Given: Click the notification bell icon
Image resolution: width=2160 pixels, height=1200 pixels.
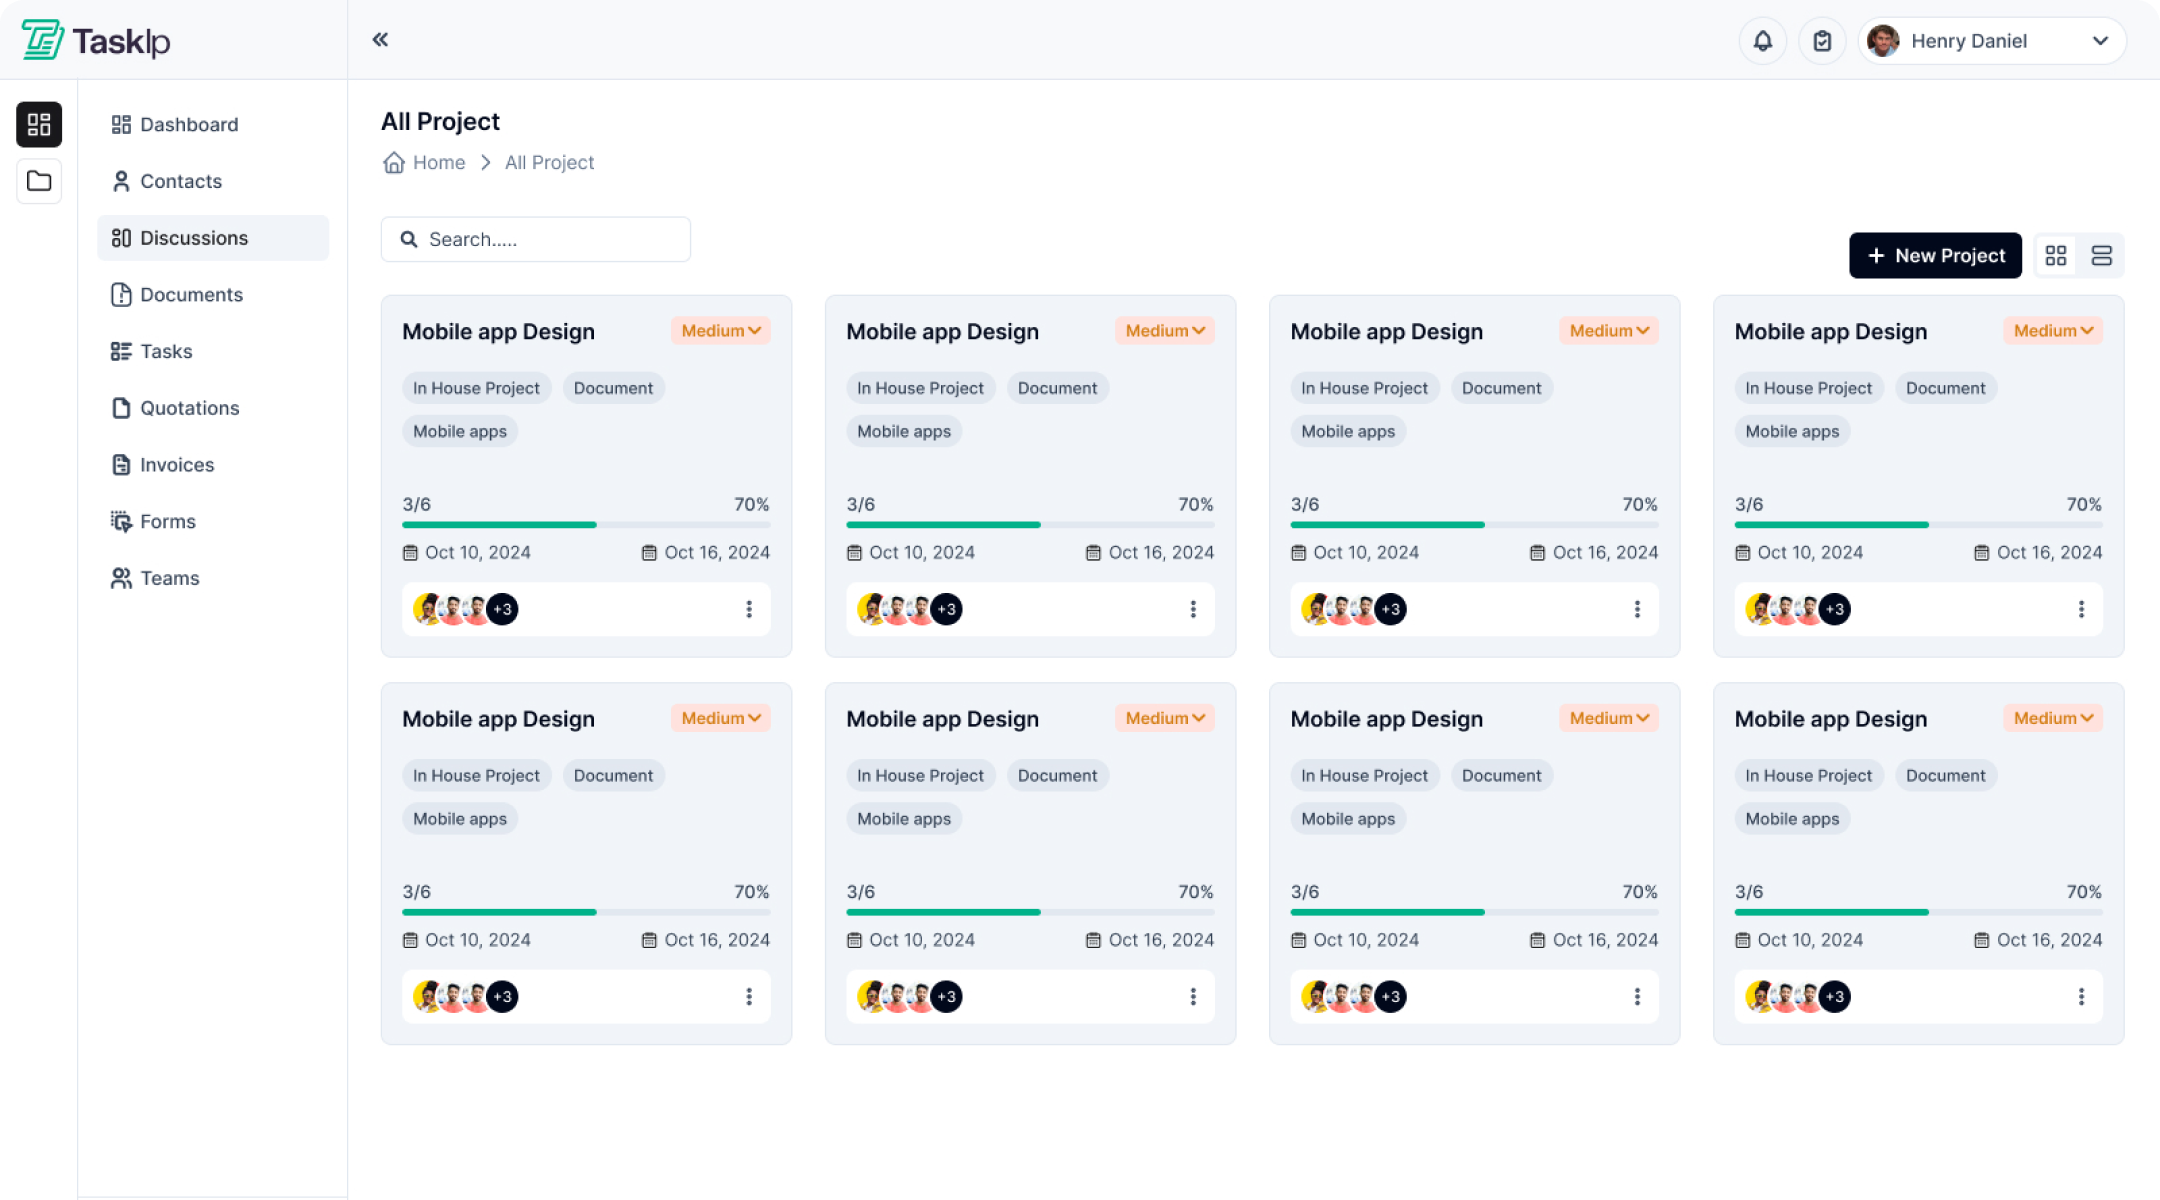Looking at the screenshot, I should tap(1763, 40).
